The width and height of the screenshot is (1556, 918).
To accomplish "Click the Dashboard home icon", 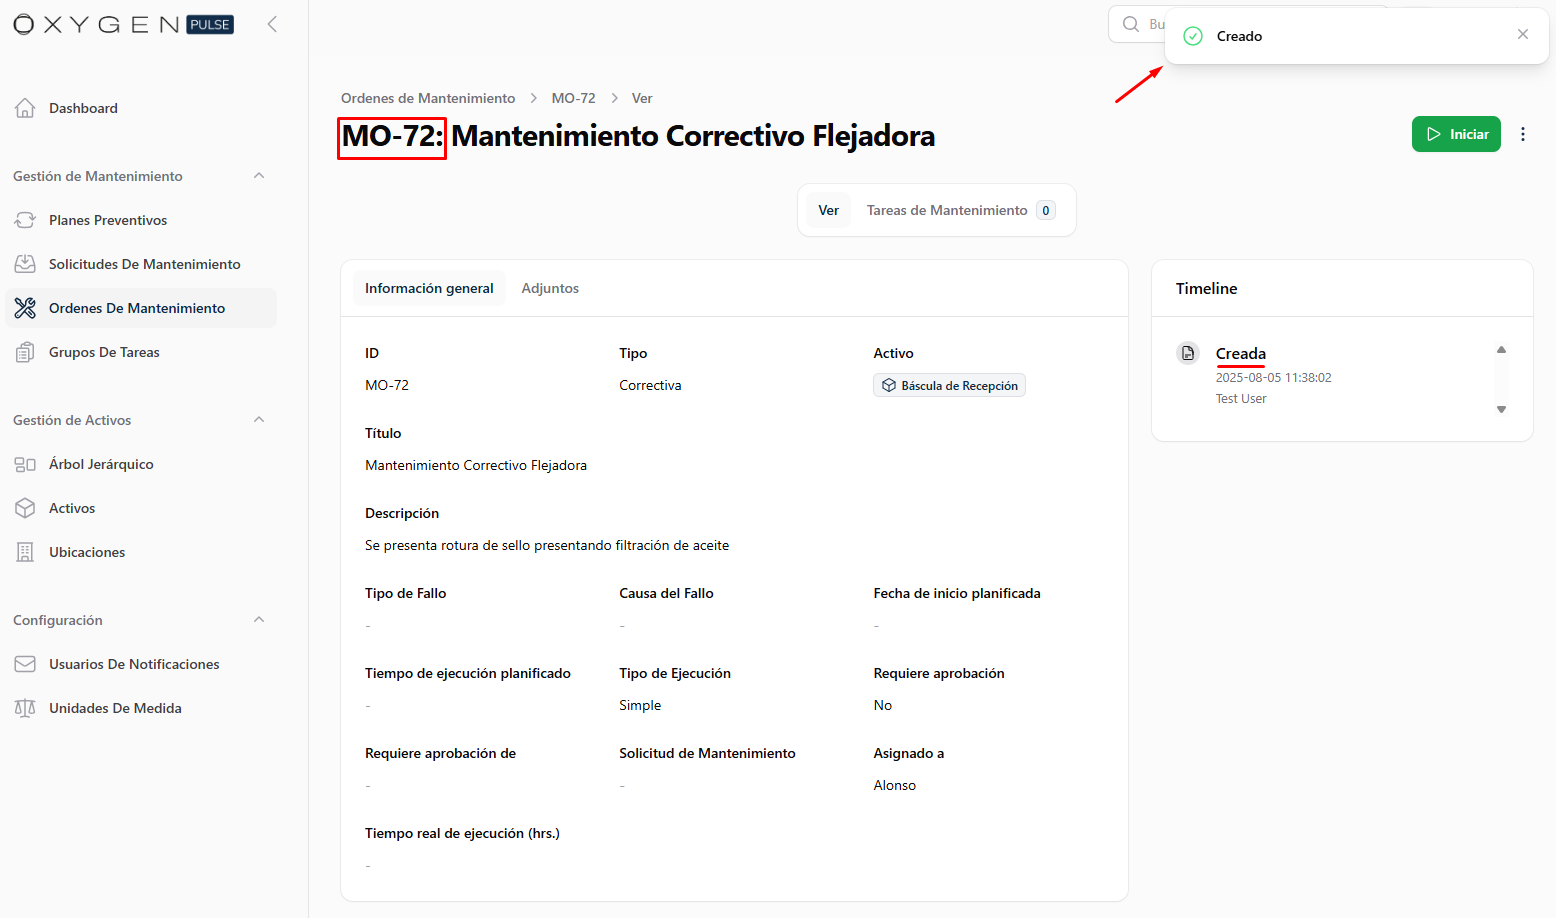I will [25, 108].
